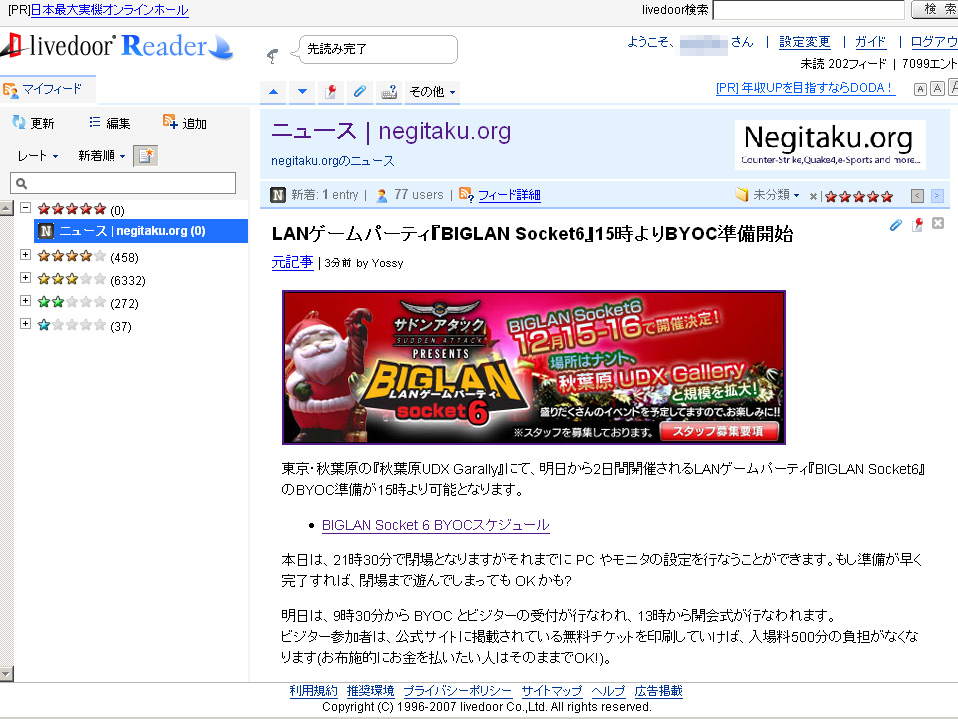Open keyboard shortcuts help icon

pyautogui.click(x=389, y=92)
